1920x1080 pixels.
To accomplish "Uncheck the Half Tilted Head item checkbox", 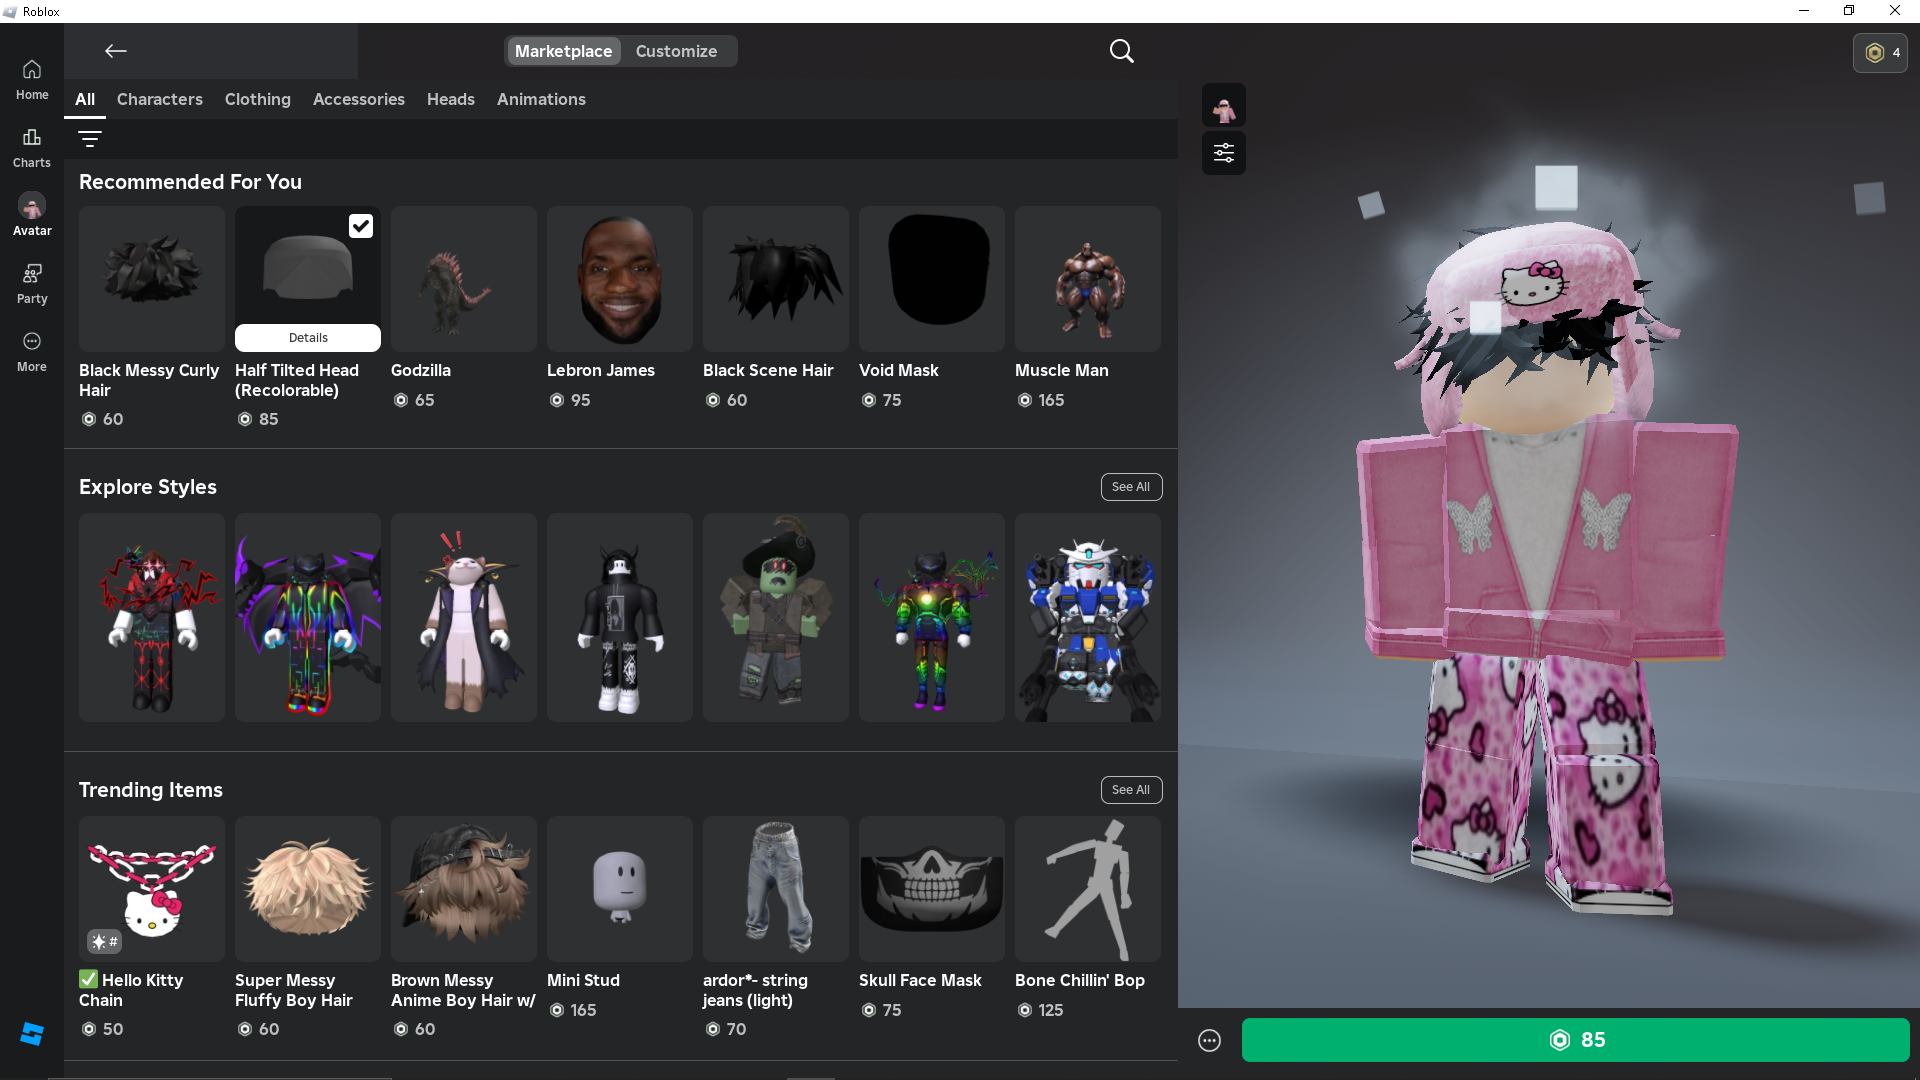I will point(361,226).
